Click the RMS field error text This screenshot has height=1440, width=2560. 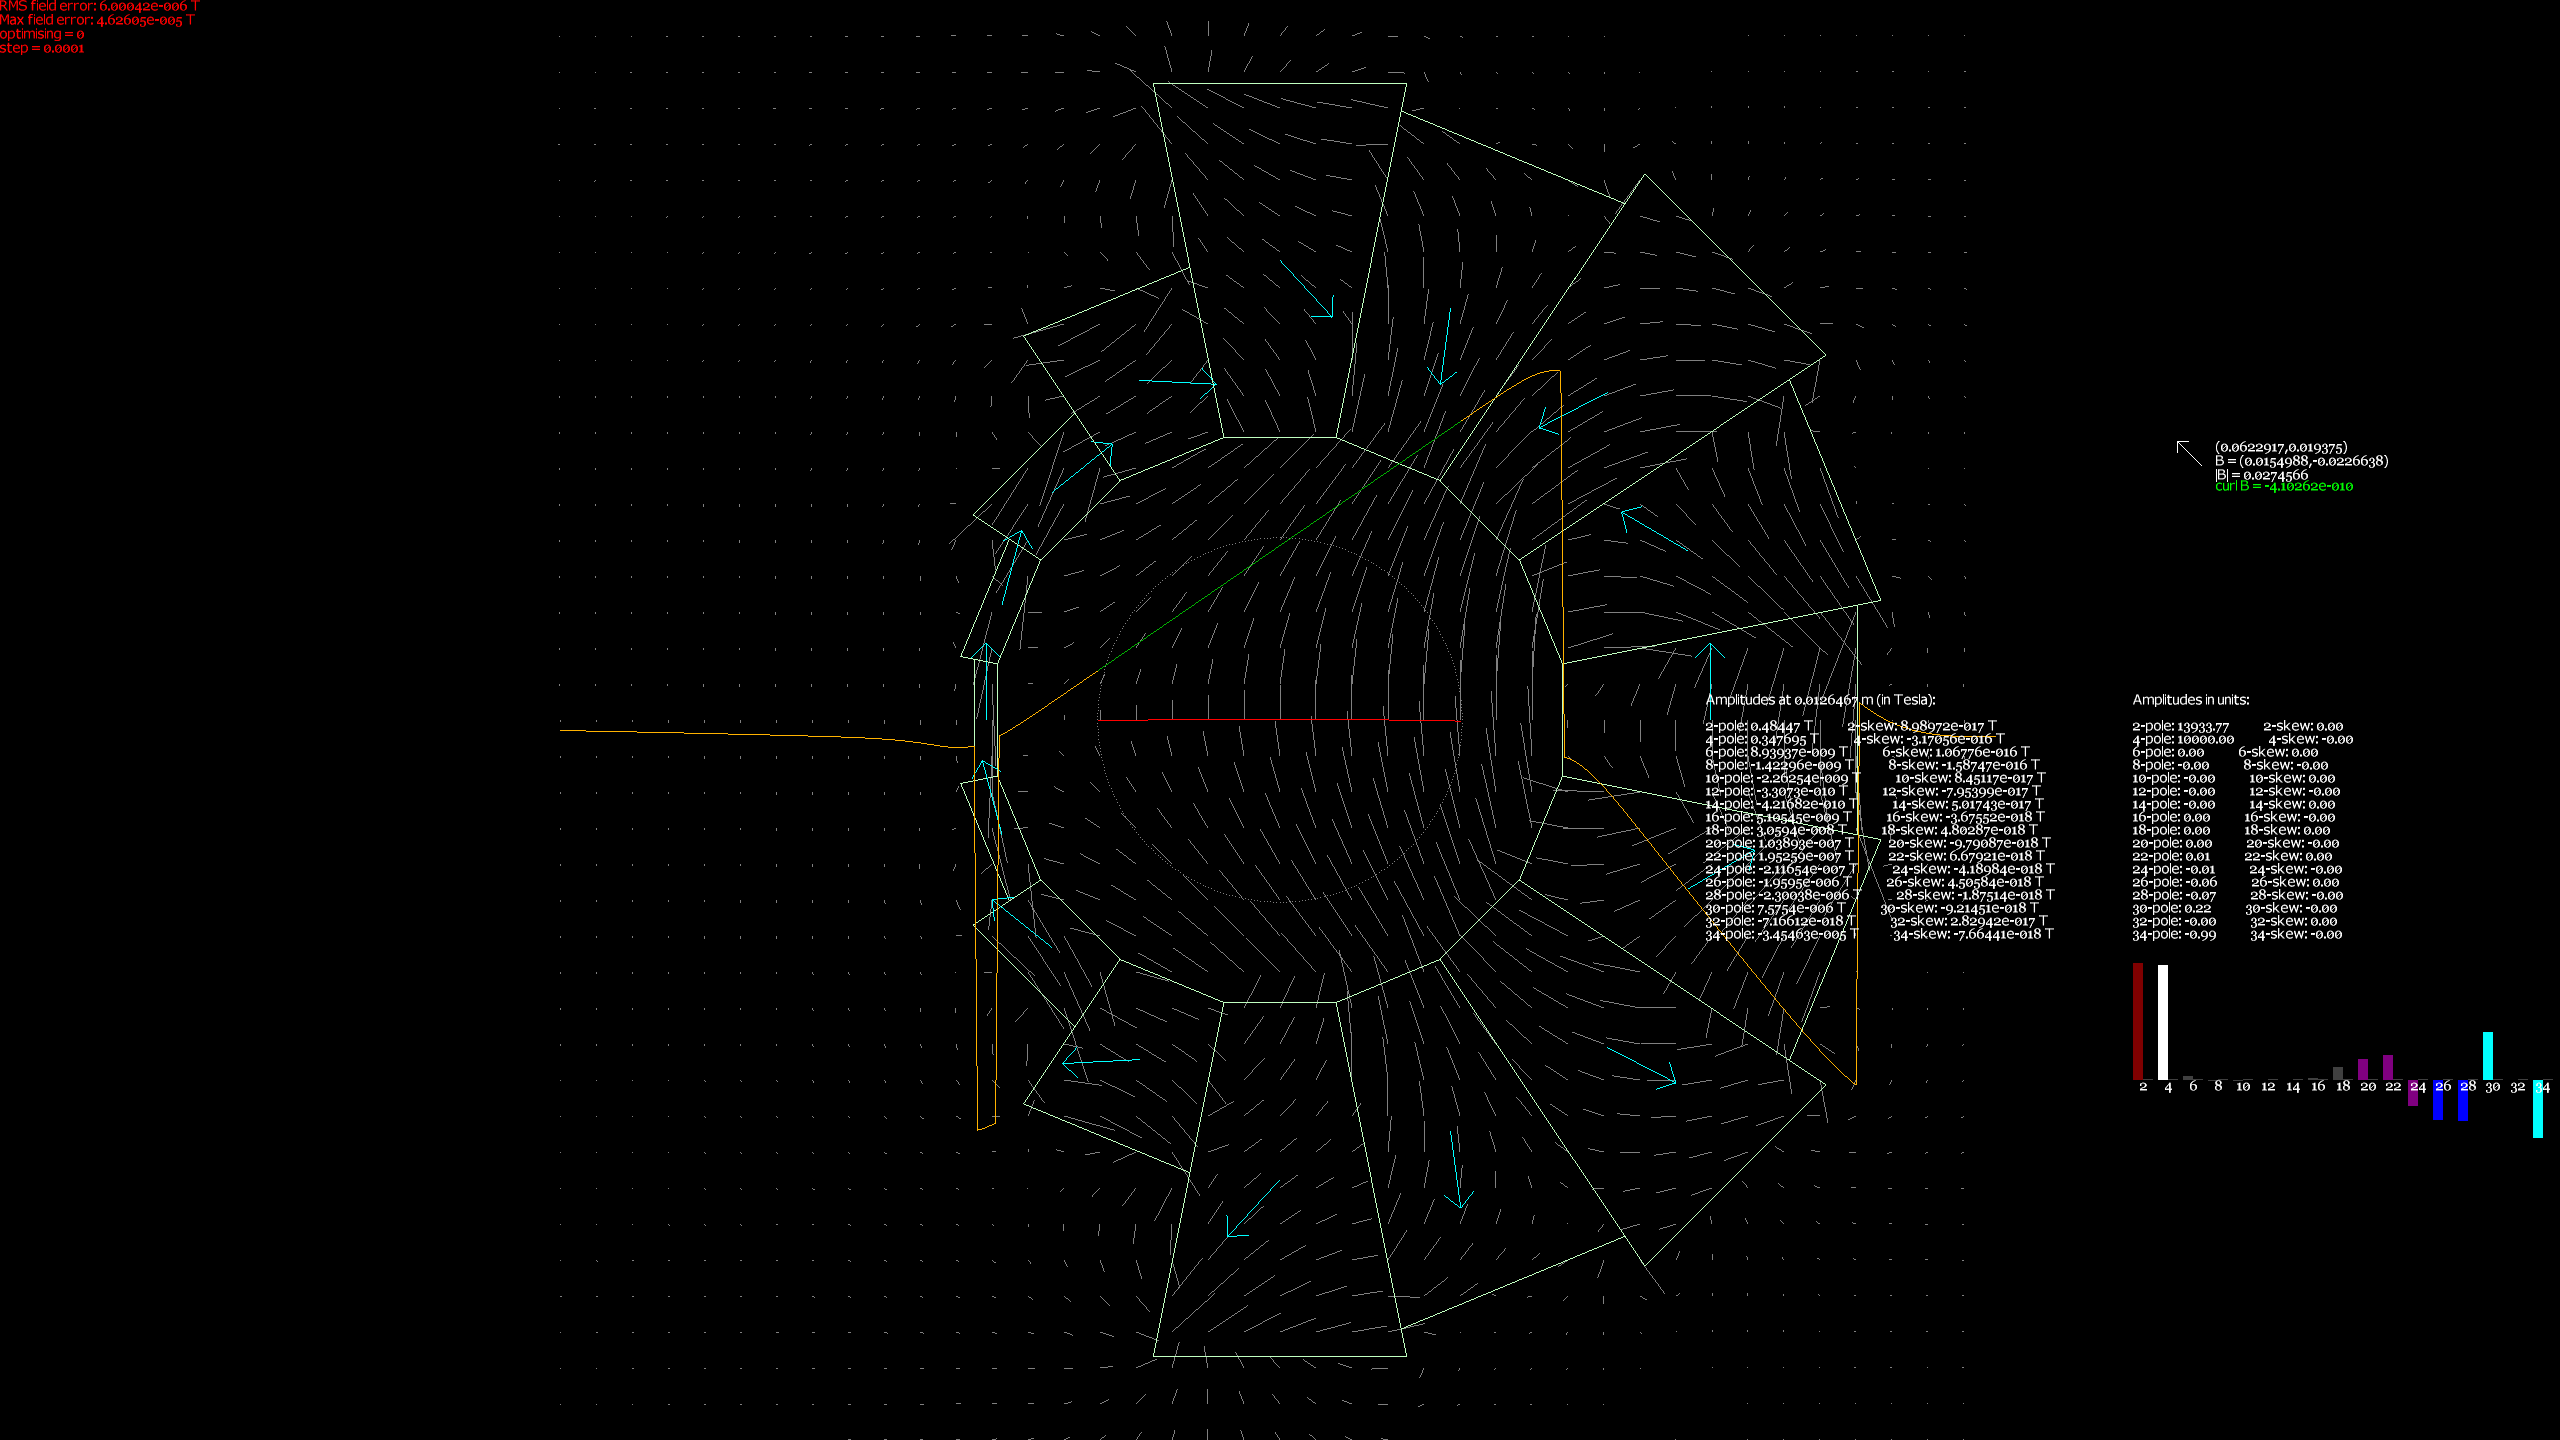click(99, 6)
